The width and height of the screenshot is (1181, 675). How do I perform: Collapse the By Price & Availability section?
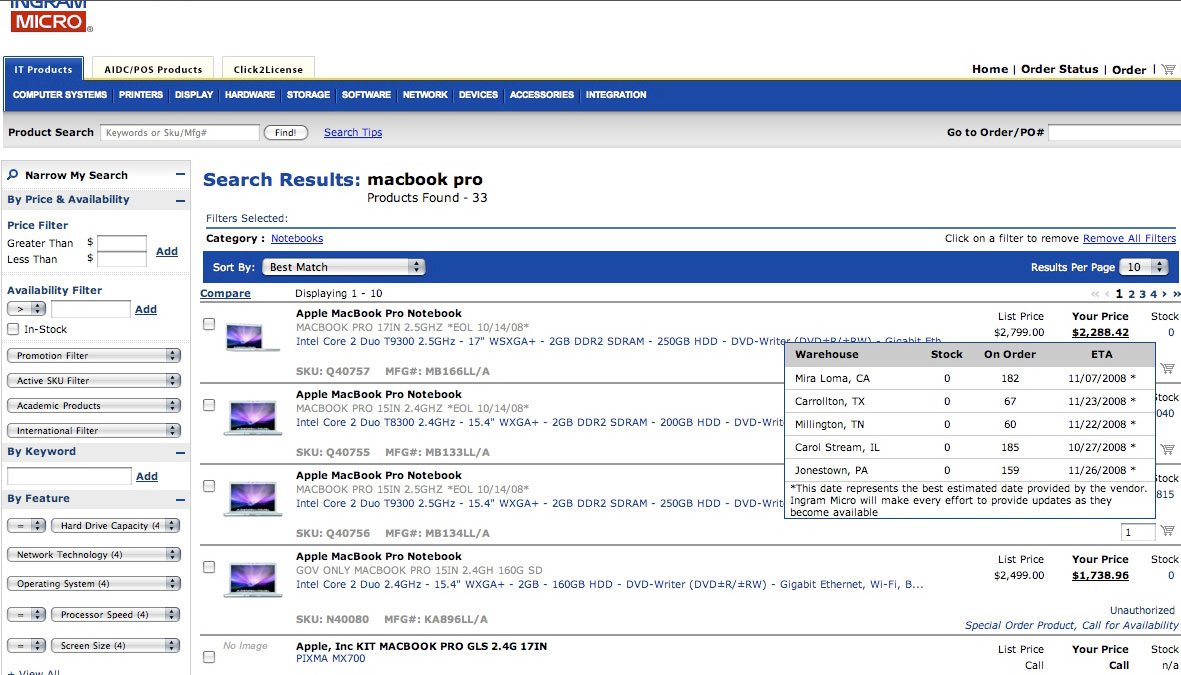(x=180, y=200)
